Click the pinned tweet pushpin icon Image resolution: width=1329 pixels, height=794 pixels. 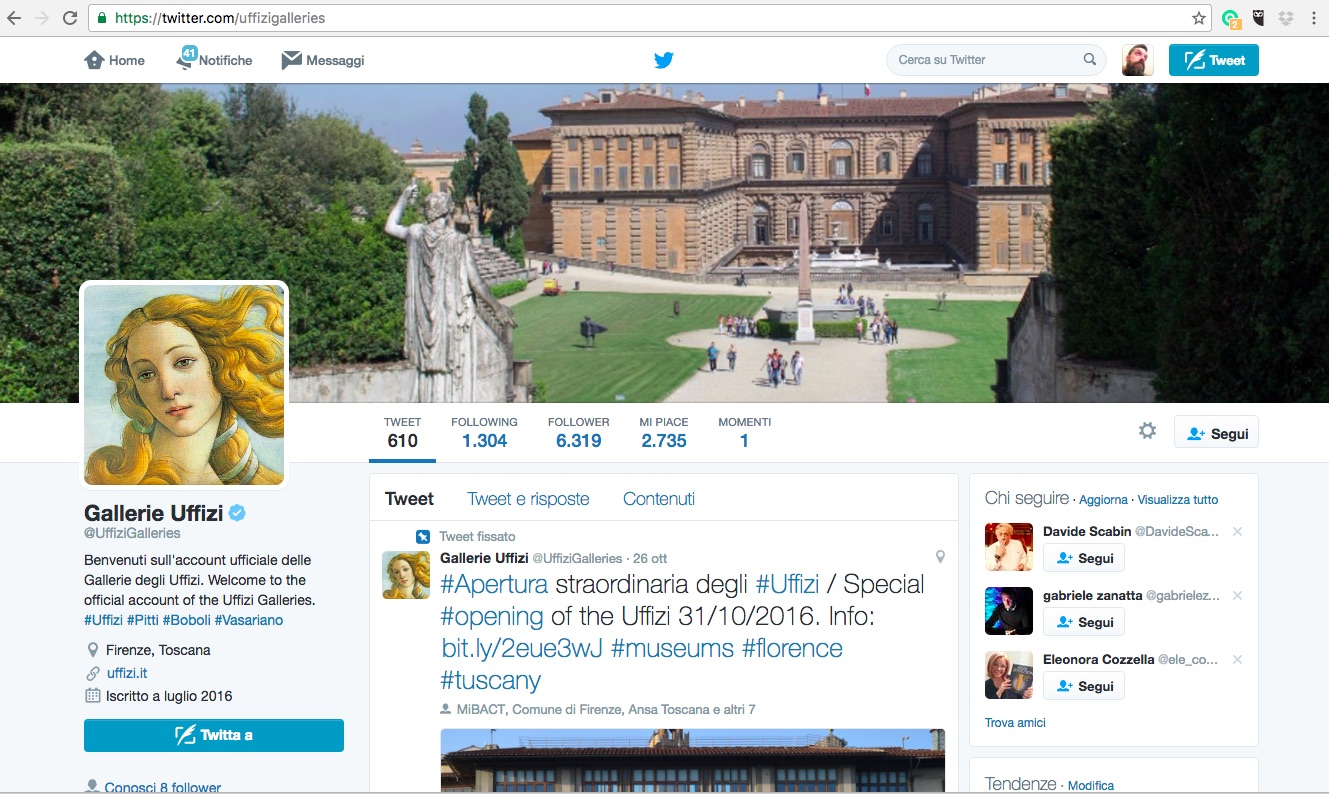(424, 537)
